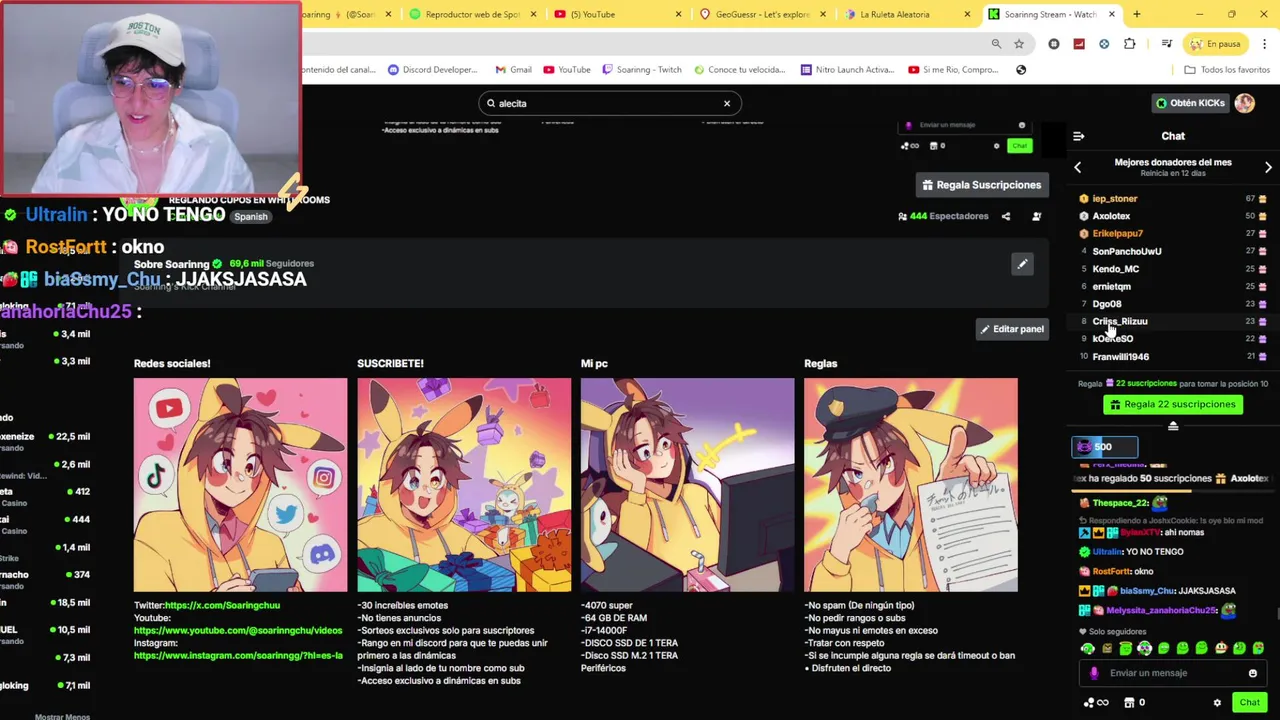Collapse the leaderboard with the eject arrow

point(1173,427)
